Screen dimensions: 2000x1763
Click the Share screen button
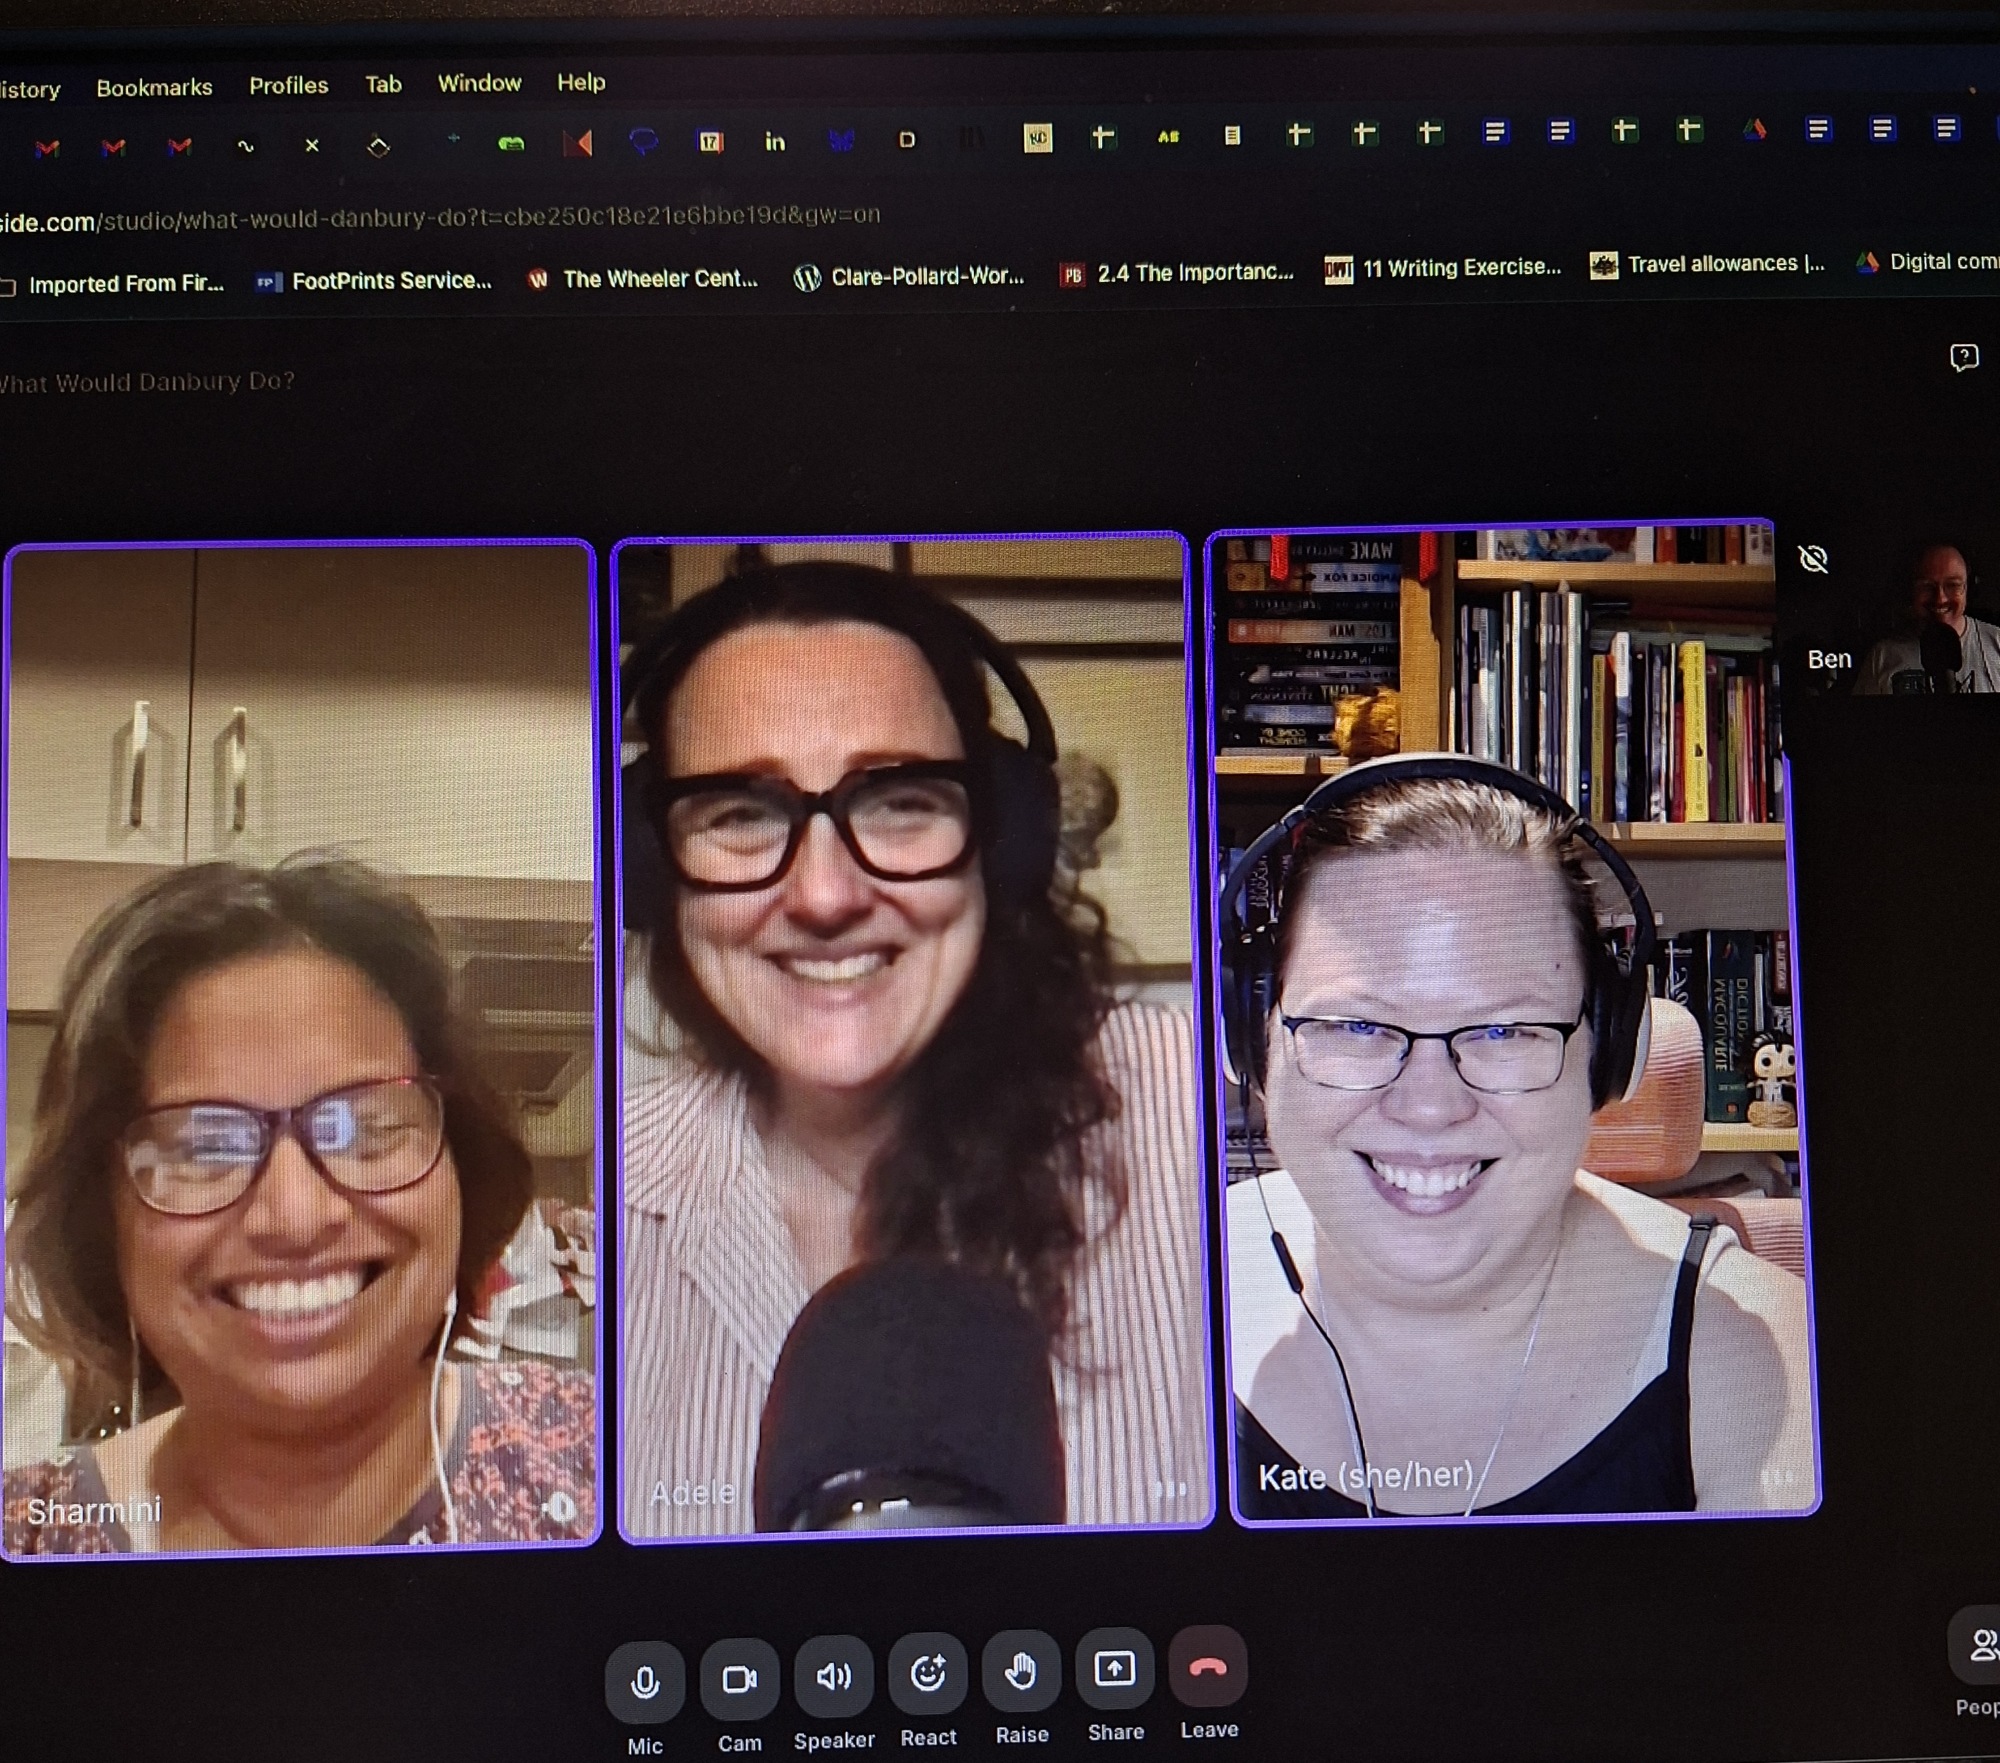coord(1115,1668)
